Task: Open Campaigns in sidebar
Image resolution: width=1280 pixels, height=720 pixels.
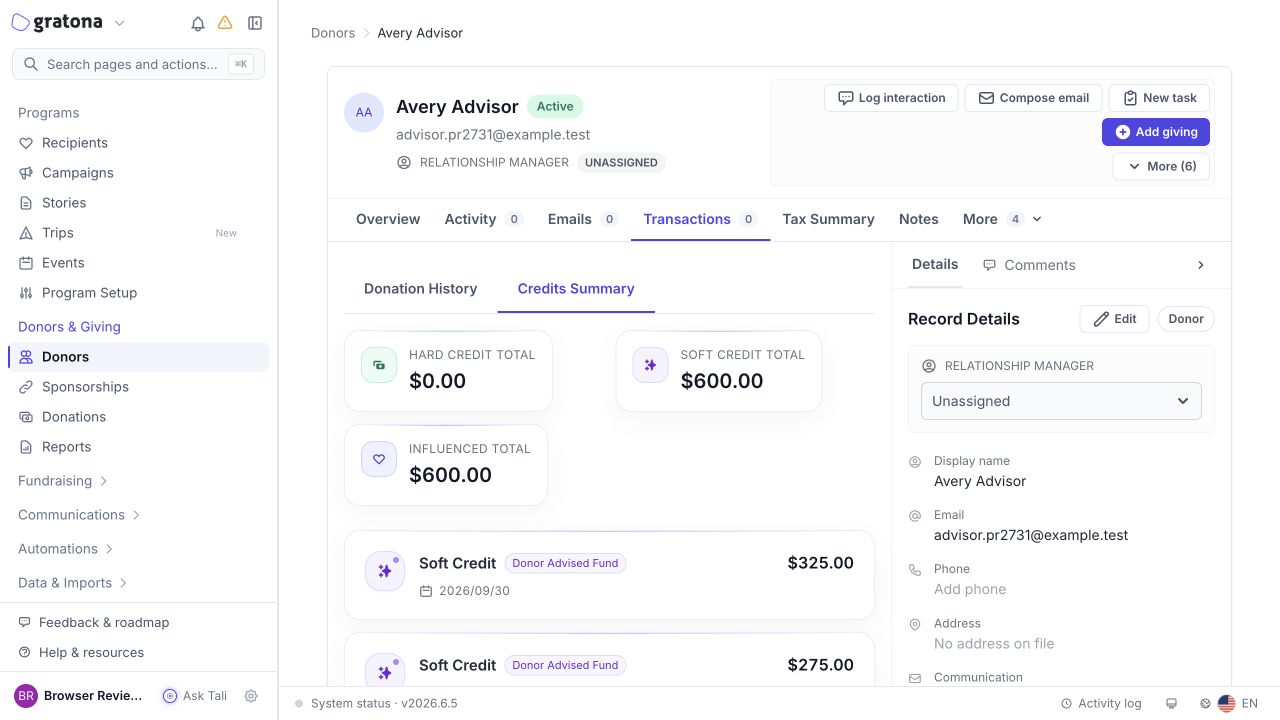Action: click(138, 173)
